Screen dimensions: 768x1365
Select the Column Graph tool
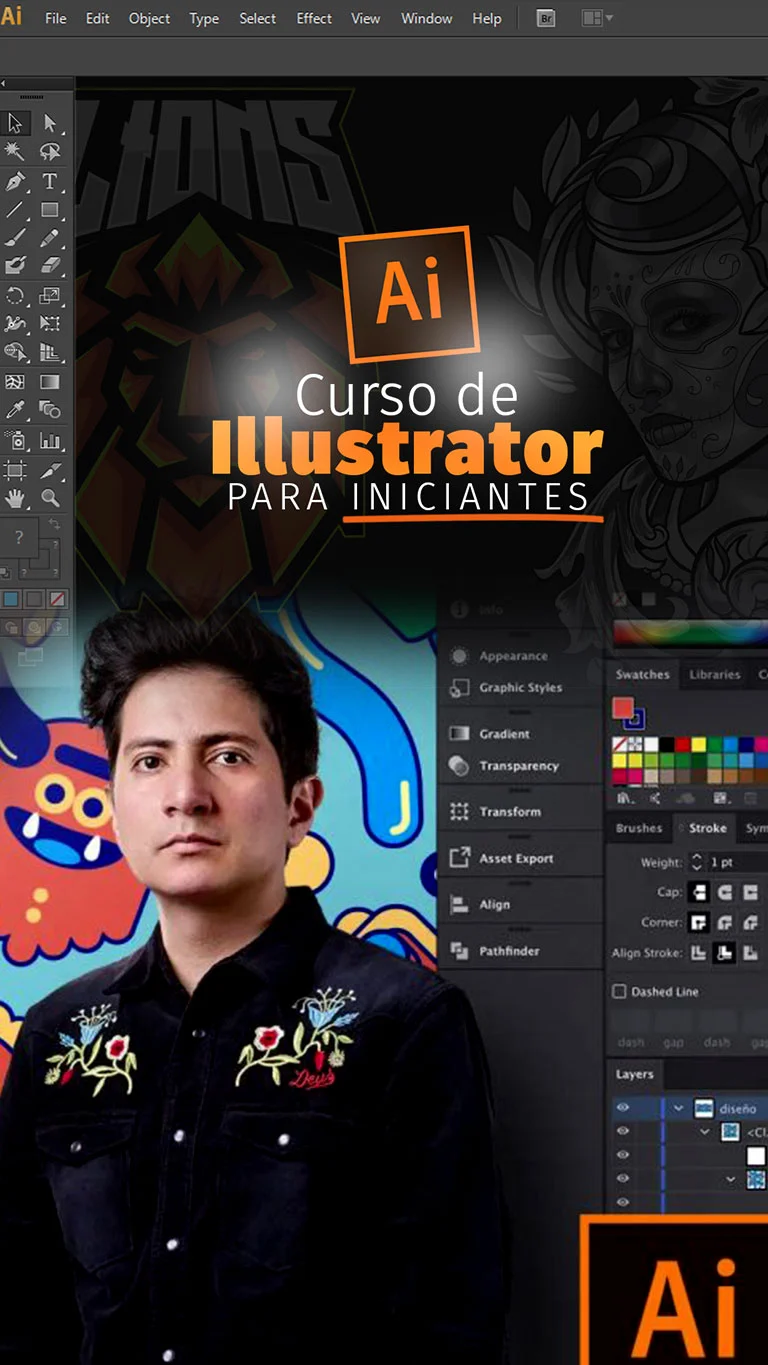[50, 440]
